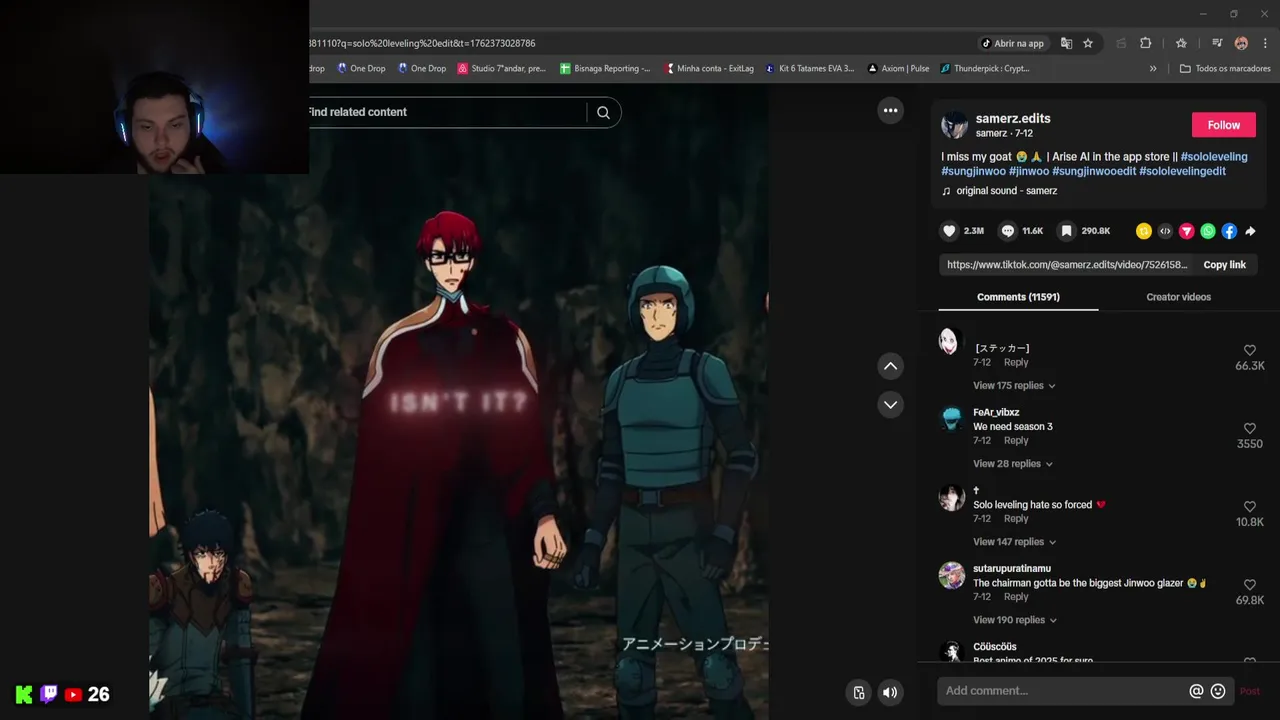Expand View 28 replies
Viewport: 1280px width, 720px height.
click(1012, 464)
